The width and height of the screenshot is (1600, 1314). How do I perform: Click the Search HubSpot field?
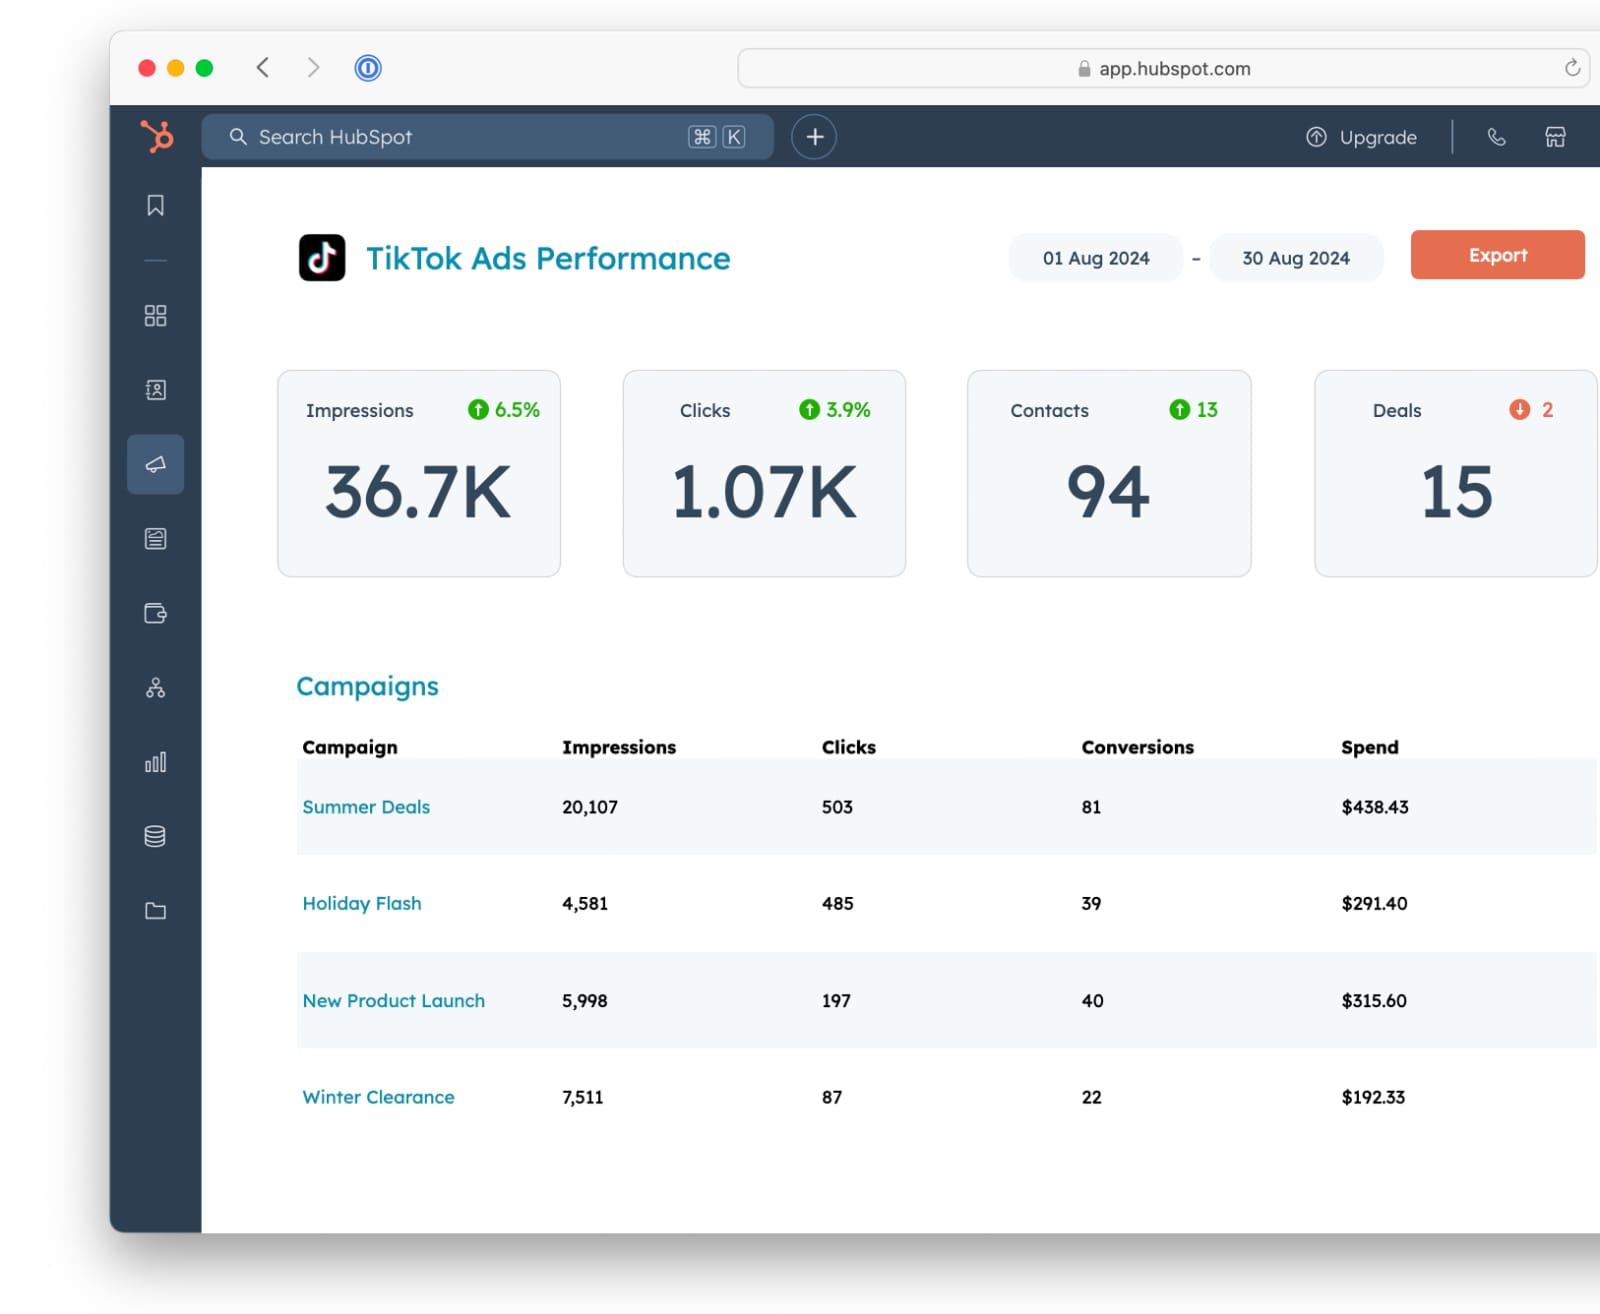(487, 137)
